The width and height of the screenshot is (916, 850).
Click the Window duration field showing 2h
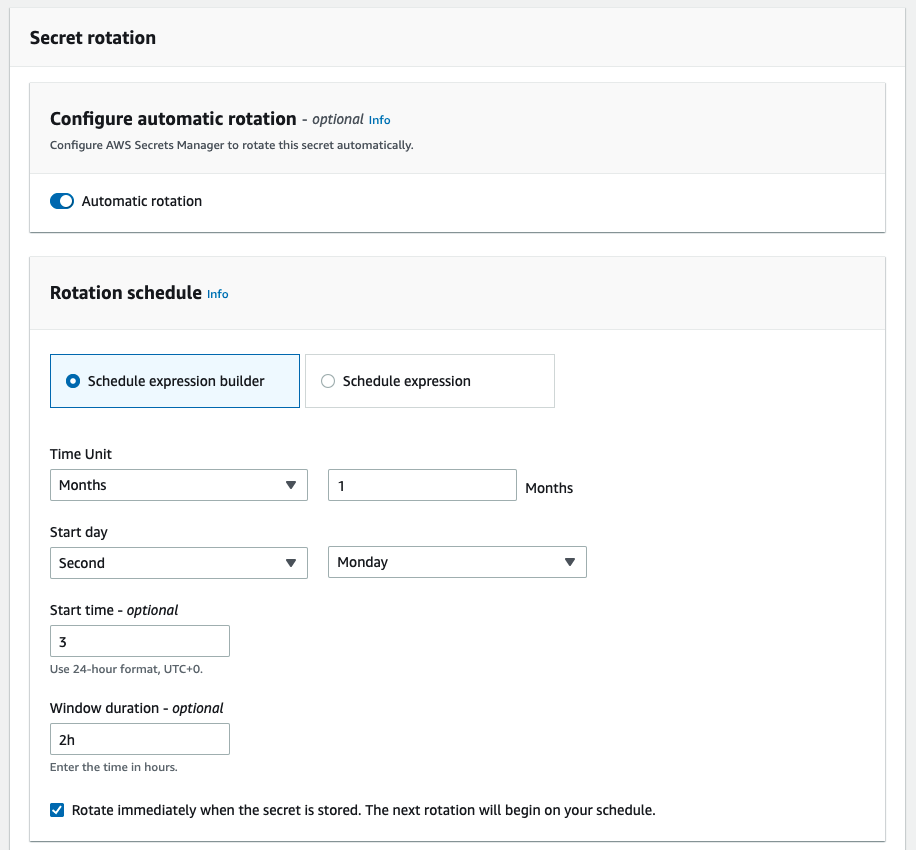[x=139, y=739]
